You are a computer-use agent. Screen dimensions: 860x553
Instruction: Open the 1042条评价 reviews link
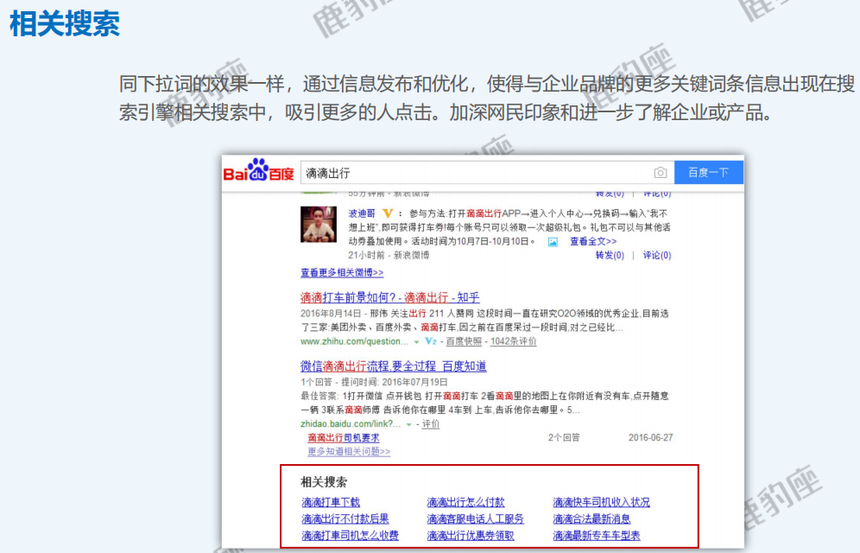pyautogui.click(x=513, y=341)
